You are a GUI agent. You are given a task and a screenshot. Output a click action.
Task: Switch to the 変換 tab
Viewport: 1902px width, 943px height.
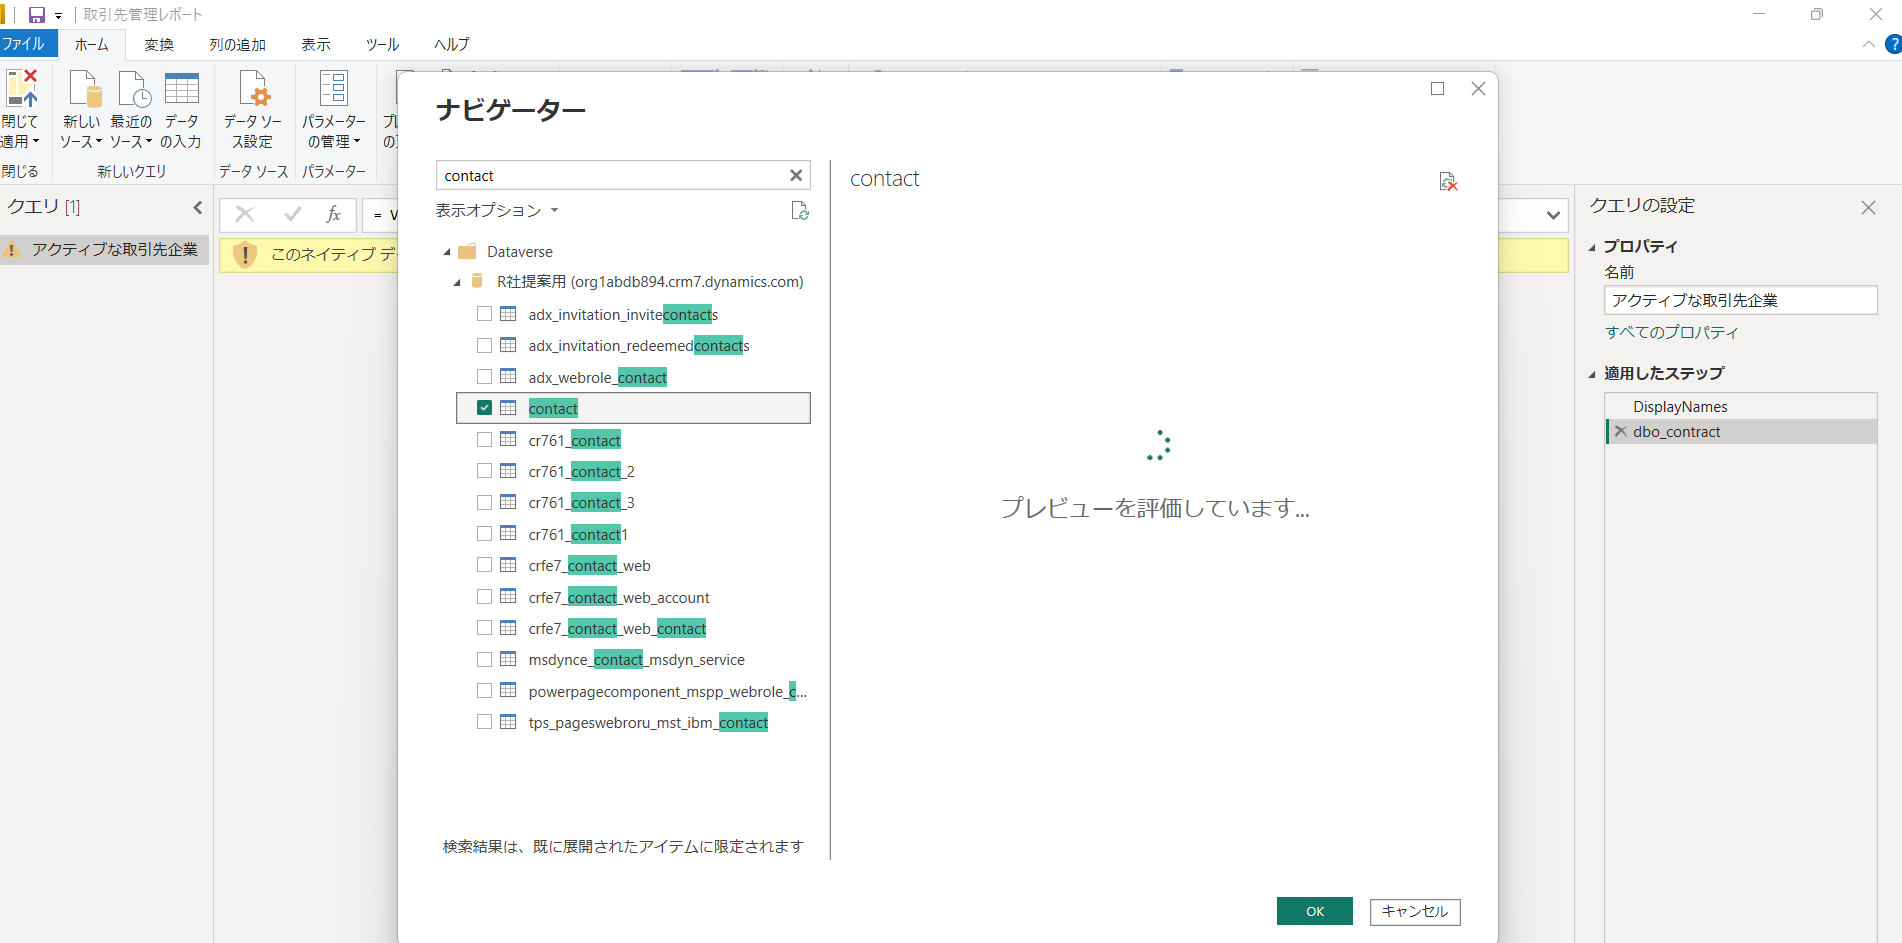[x=159, y=45]
